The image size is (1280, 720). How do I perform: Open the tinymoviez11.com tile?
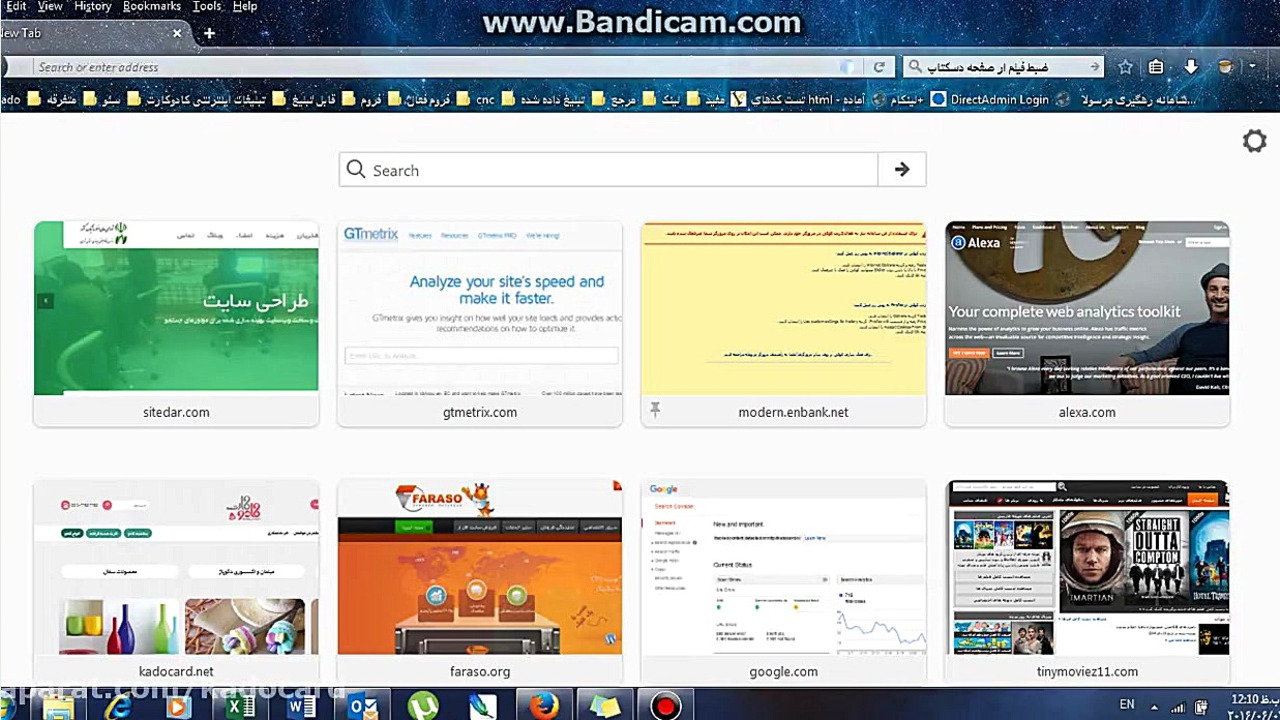tap(1087, 582)
